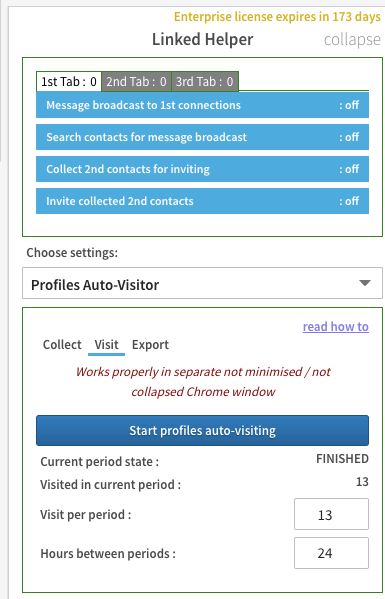Screen dimensions: 385x599
Task: Click the Hours between periods input field
Action: coord(332,553)
